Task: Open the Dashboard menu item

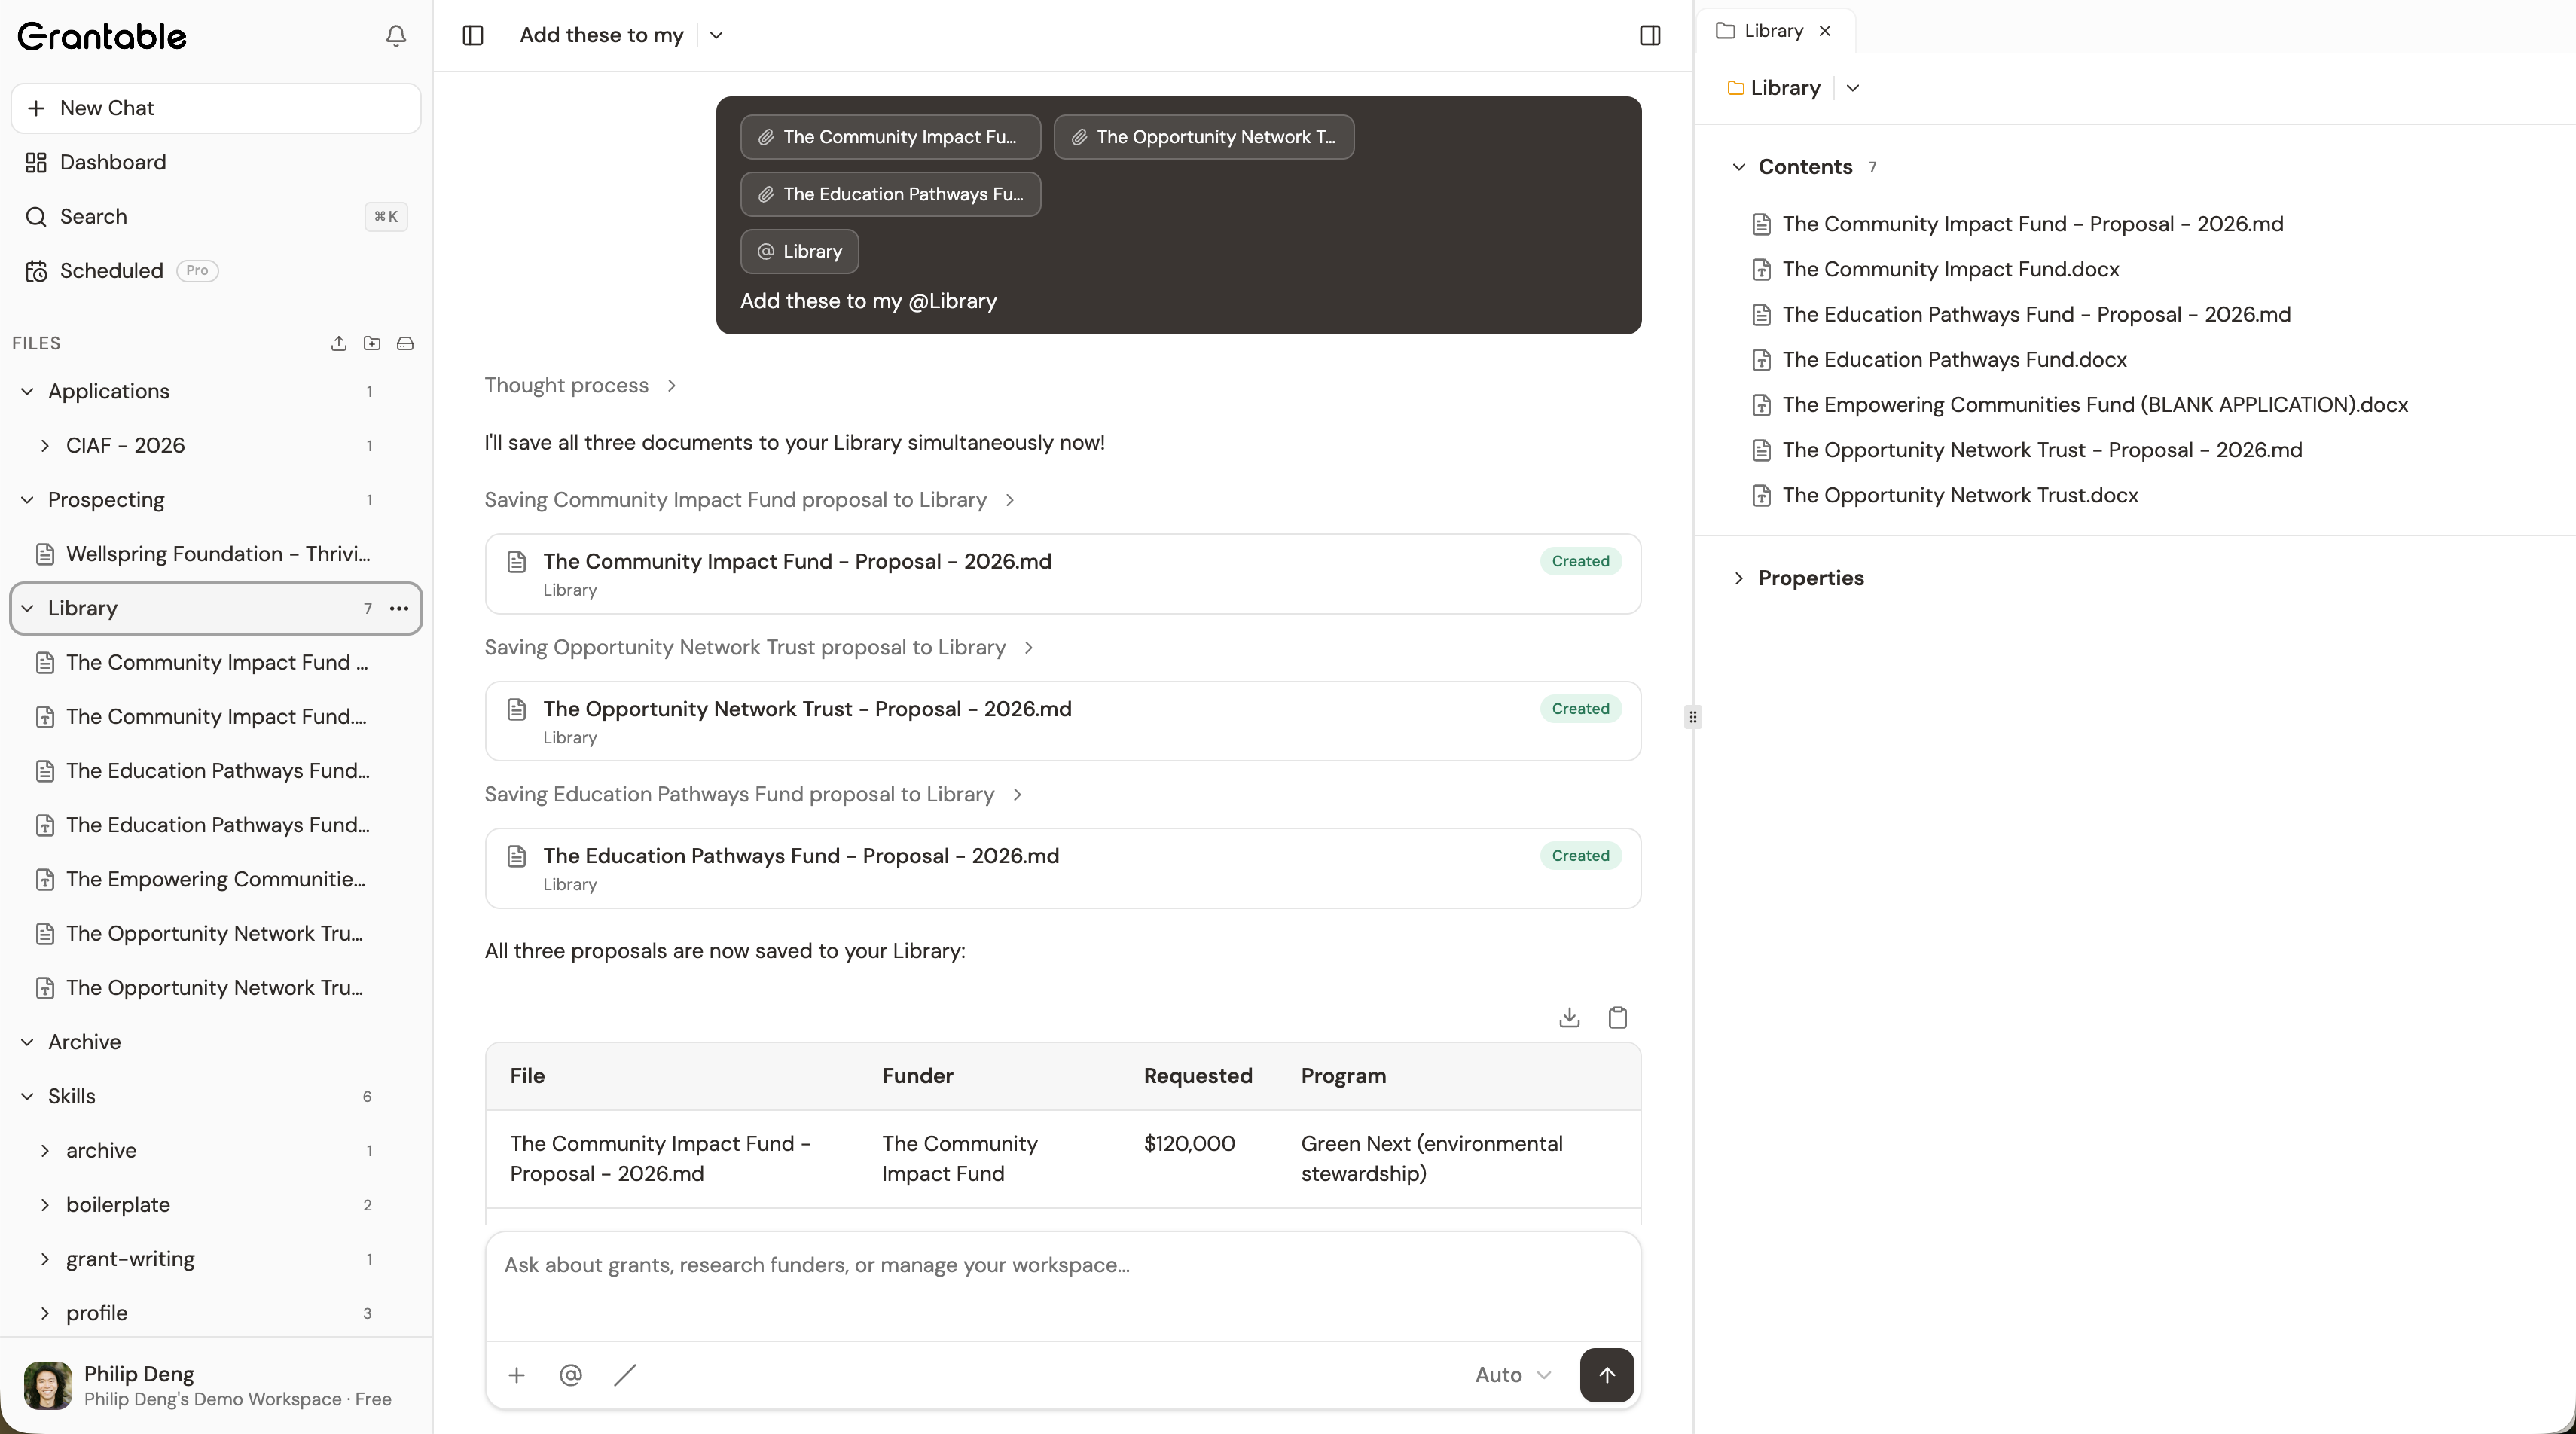Action: 112,162
